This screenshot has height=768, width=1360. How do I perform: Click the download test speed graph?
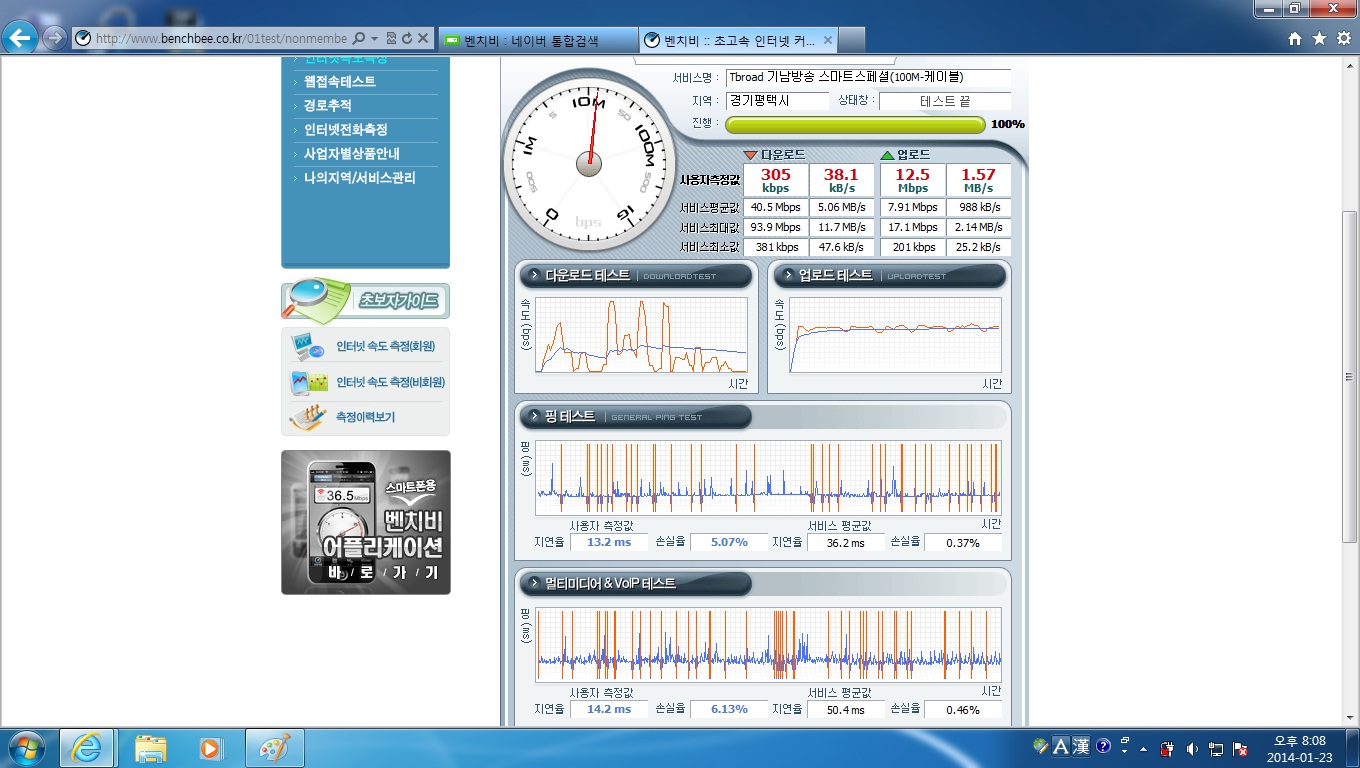(641, 335)
